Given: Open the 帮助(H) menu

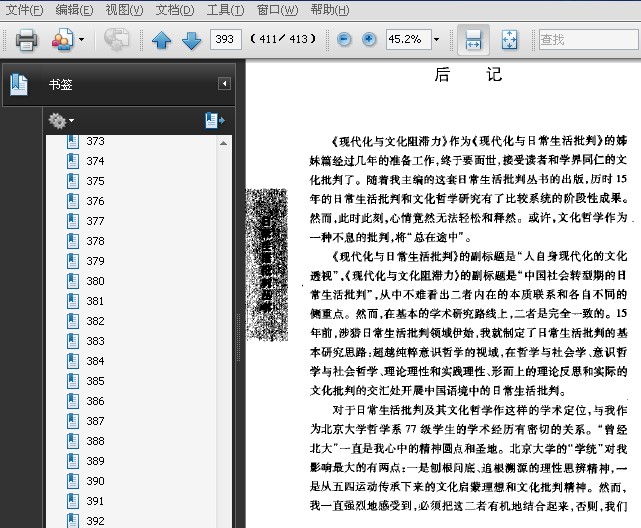Looking at the screenshot, I should [x=329, y=10].
